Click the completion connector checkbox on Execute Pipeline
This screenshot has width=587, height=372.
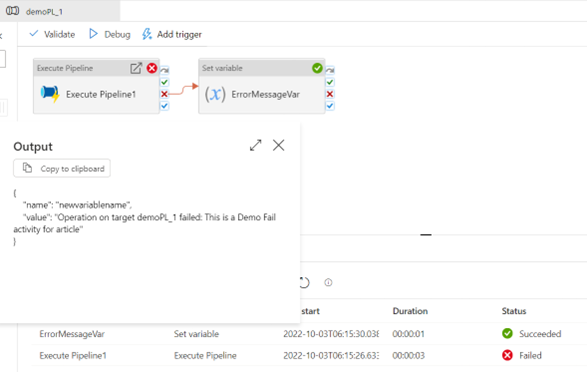pyautogui.click(x=164, y=106)
